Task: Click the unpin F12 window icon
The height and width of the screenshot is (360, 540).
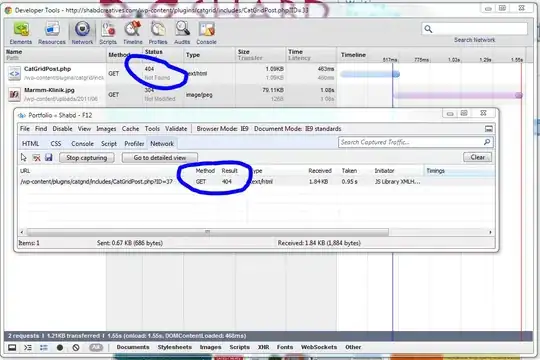Action: coord(488,129)
